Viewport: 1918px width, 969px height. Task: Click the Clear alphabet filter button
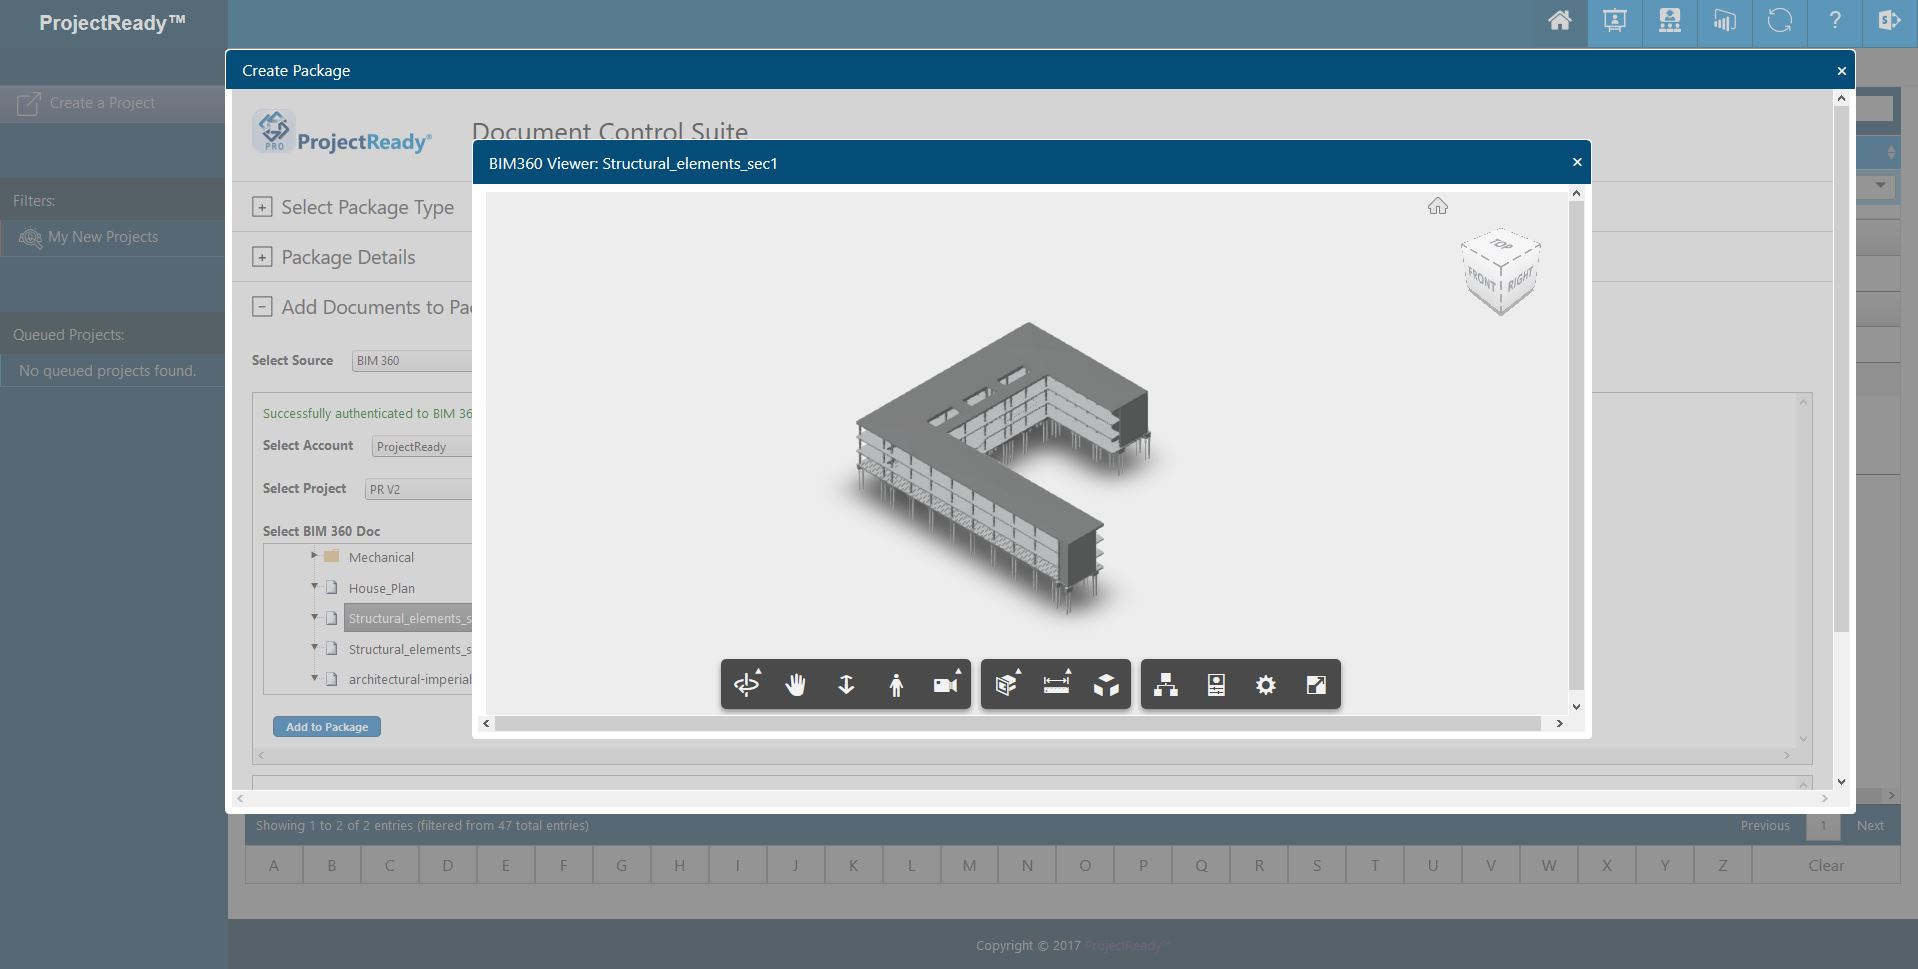1826,866
